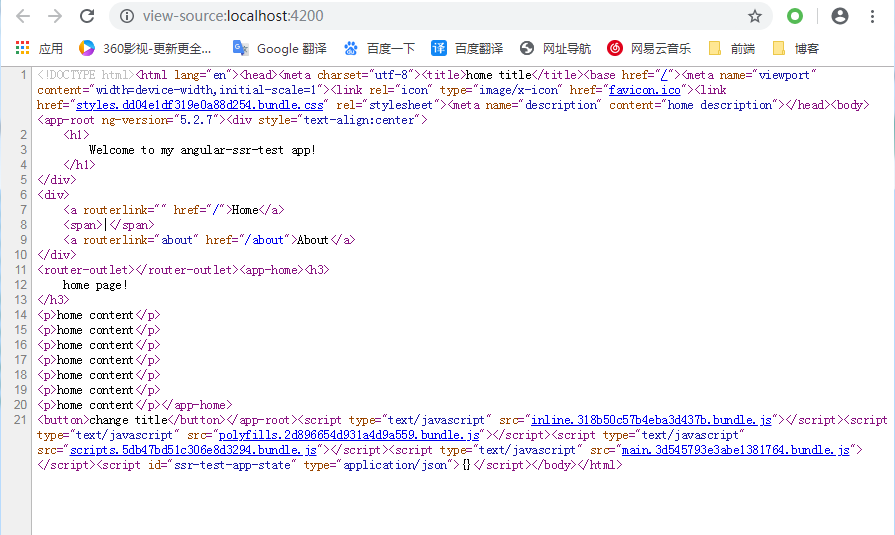Open the polyfills.2d896654d931a4d9a559.bundle.js link

point(349,435)
